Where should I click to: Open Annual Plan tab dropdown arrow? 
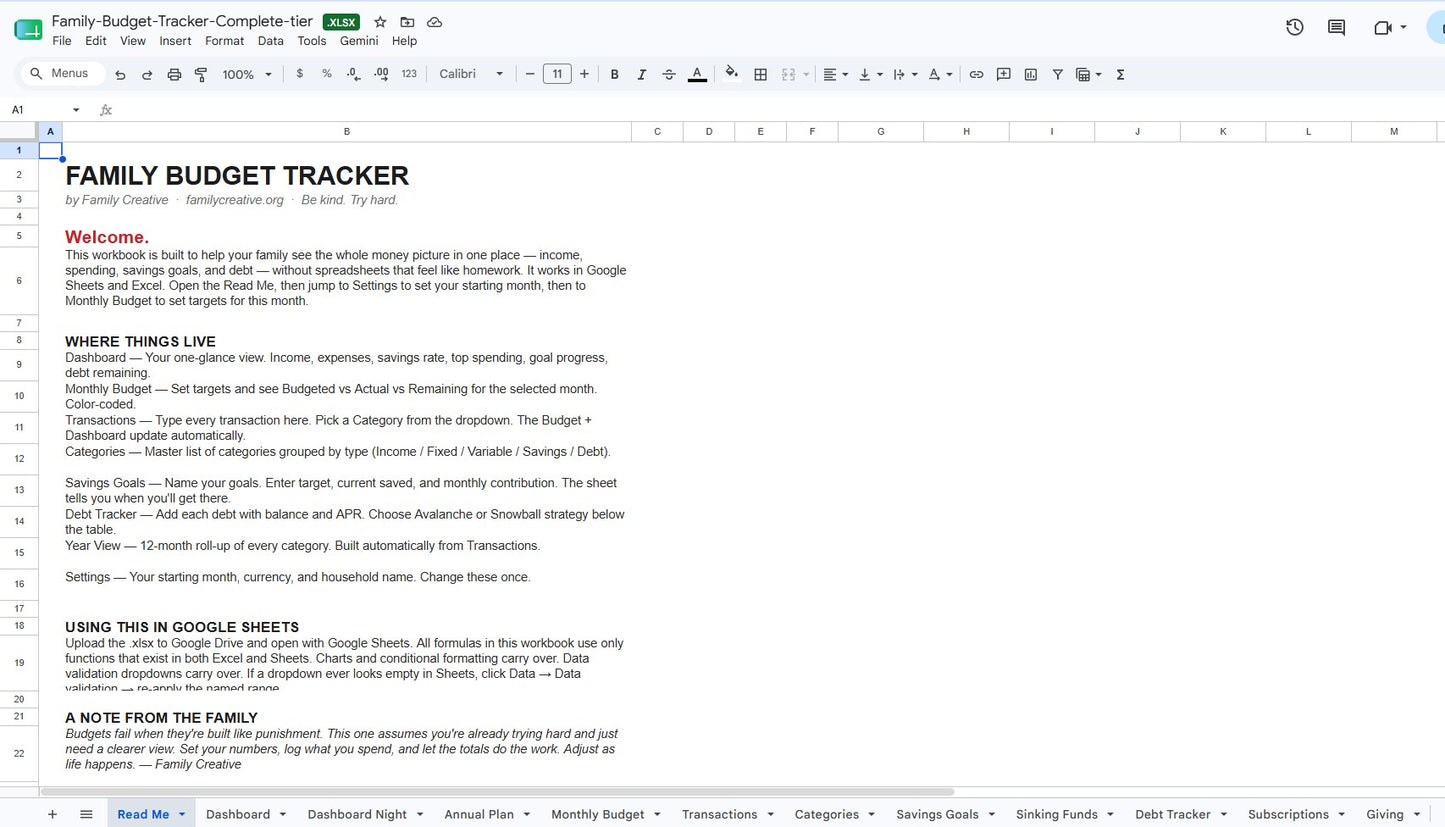pyautogui.click(x=526, y=815)
